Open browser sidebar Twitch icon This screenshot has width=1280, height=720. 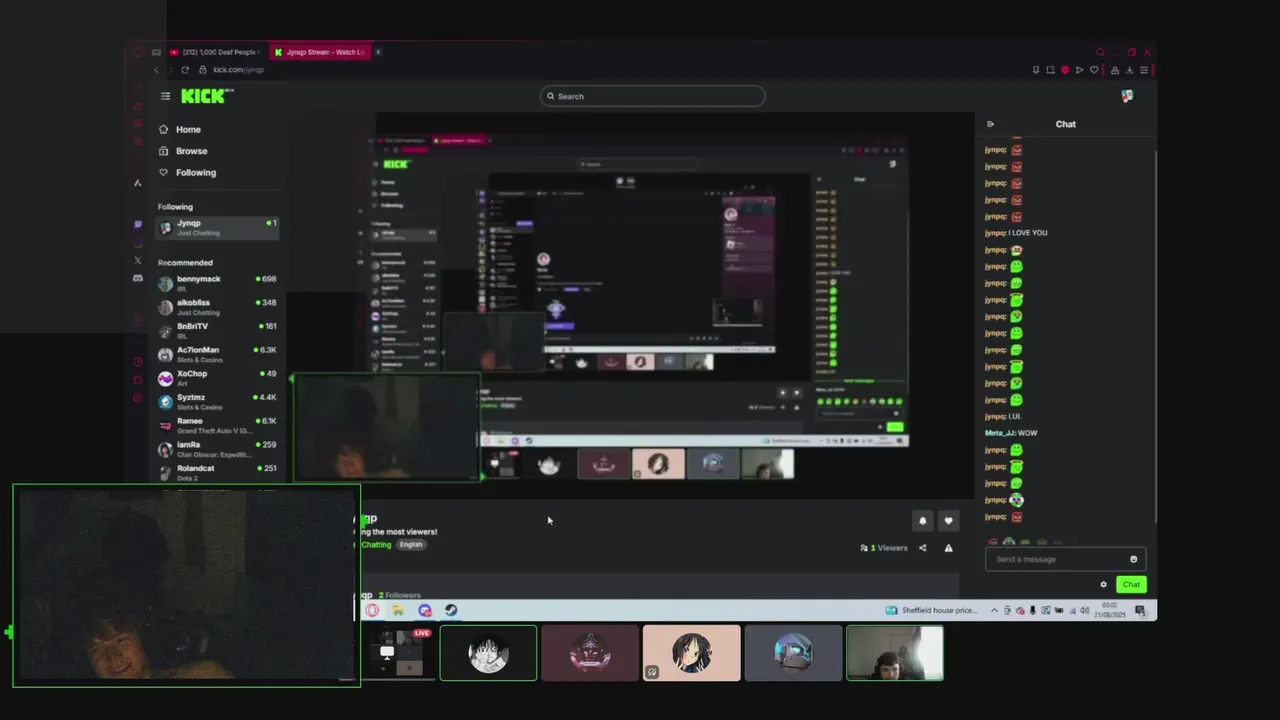(x=138, y=224)
